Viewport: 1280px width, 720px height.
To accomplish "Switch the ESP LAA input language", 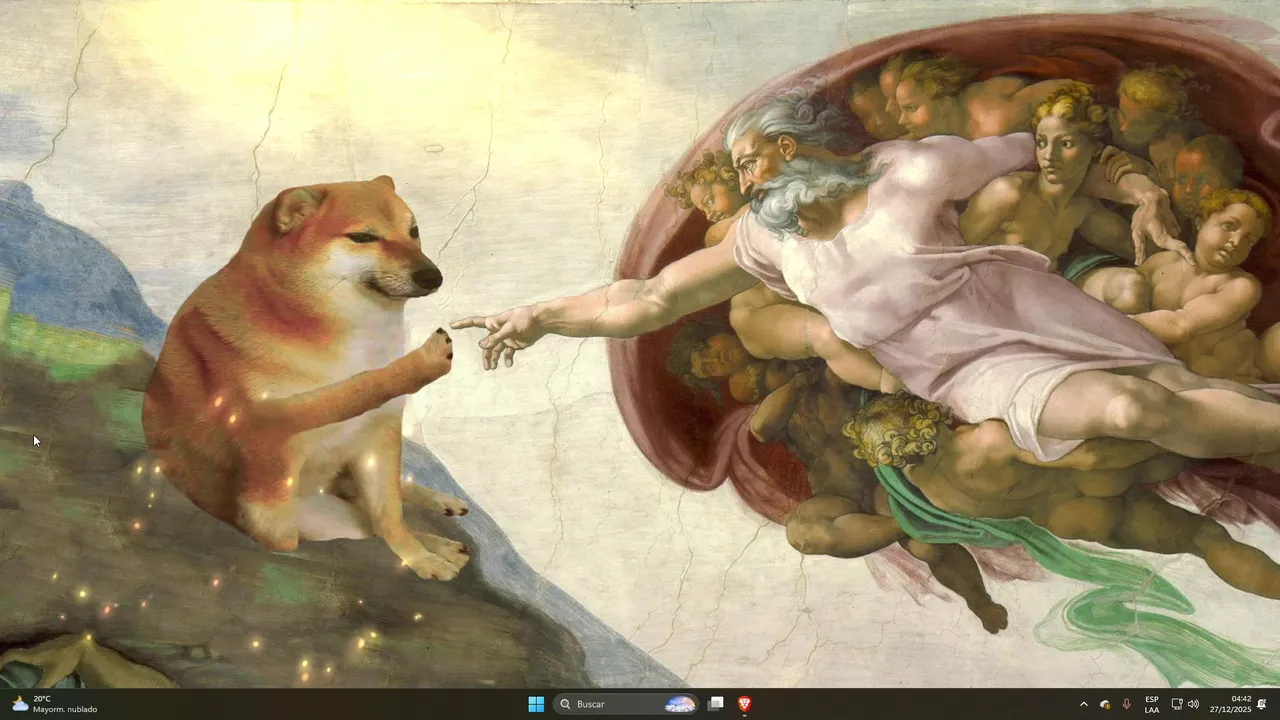I will (1152, 704).
